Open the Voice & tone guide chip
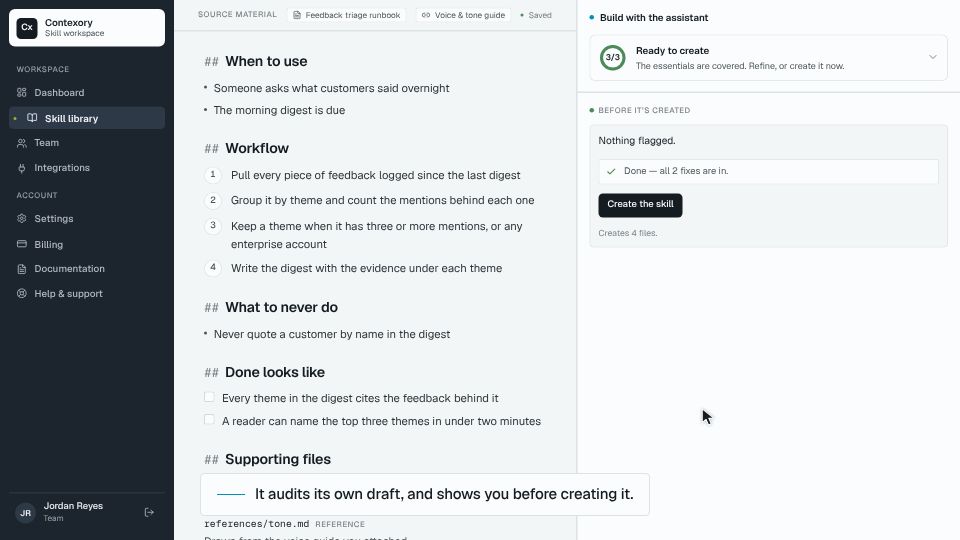This screenshot has height=540, width=960. 463,15
